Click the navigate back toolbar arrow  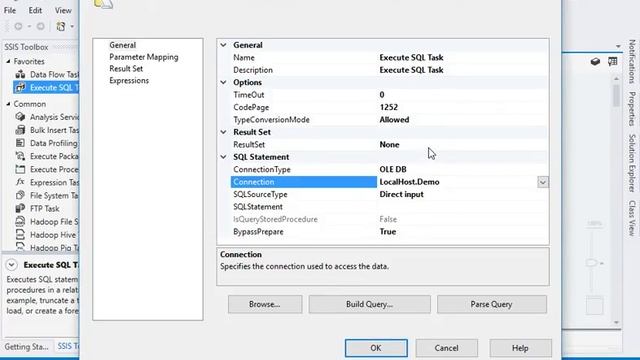(18, 27)
